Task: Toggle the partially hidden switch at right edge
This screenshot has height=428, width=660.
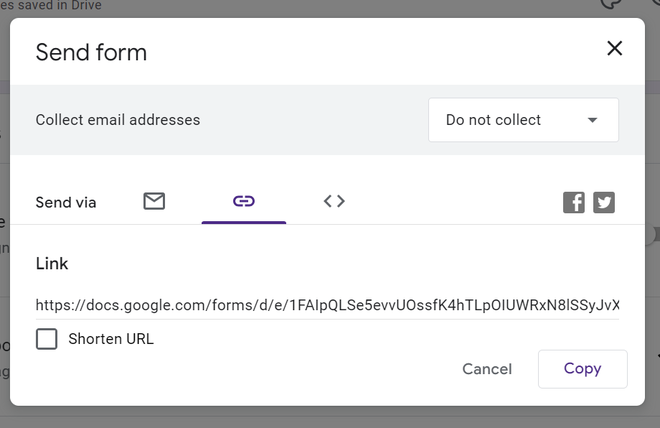Action: [654, 234]
